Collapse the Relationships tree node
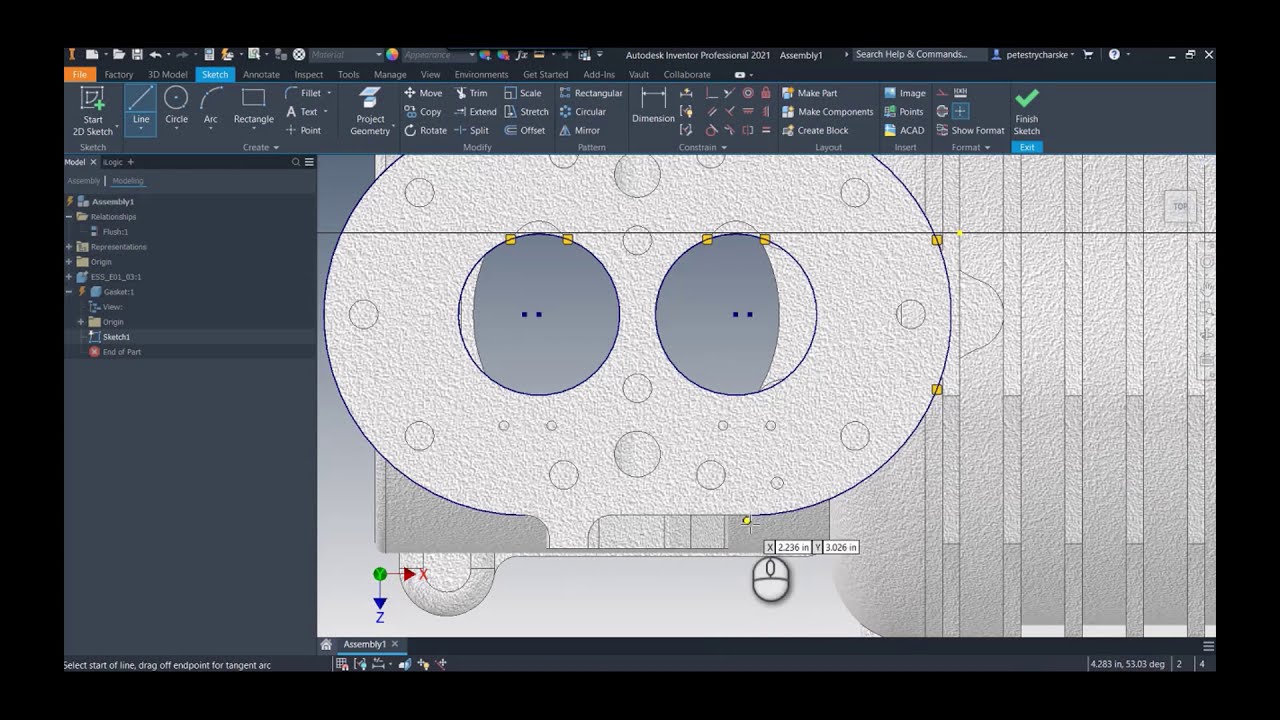Viewport: 1280px width, 720px height. point(69,217)
